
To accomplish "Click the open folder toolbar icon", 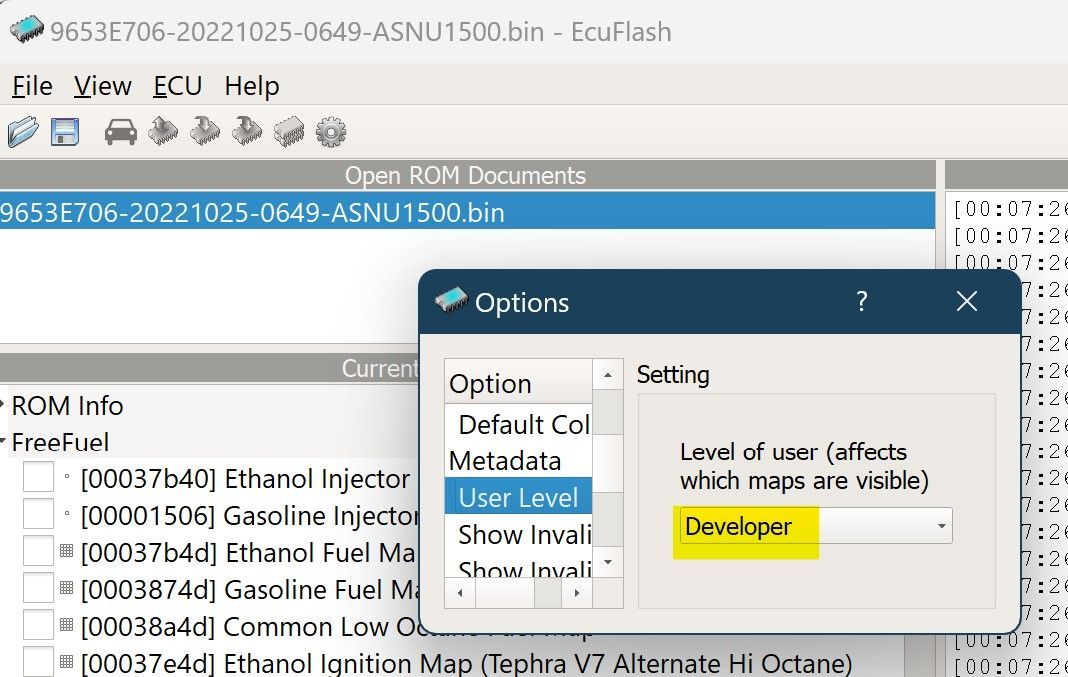I will 22,132.
